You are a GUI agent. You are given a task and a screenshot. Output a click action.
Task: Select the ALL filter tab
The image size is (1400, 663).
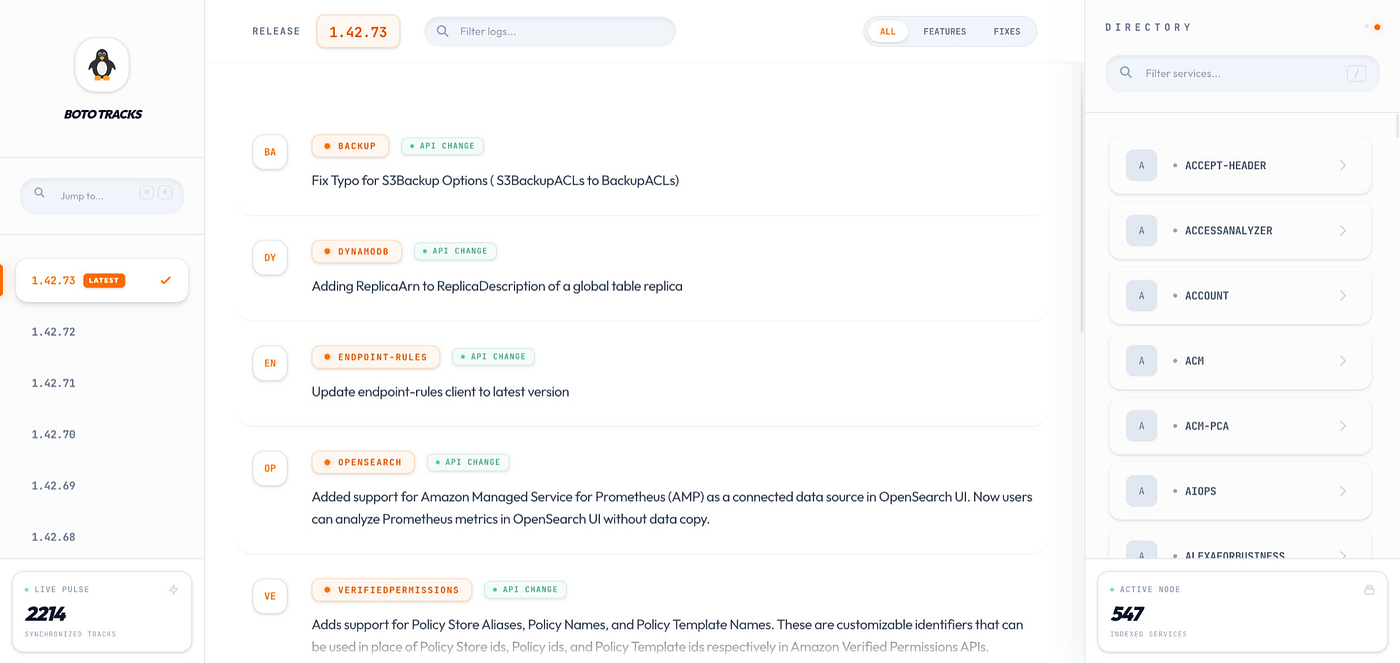coord(888,32)
